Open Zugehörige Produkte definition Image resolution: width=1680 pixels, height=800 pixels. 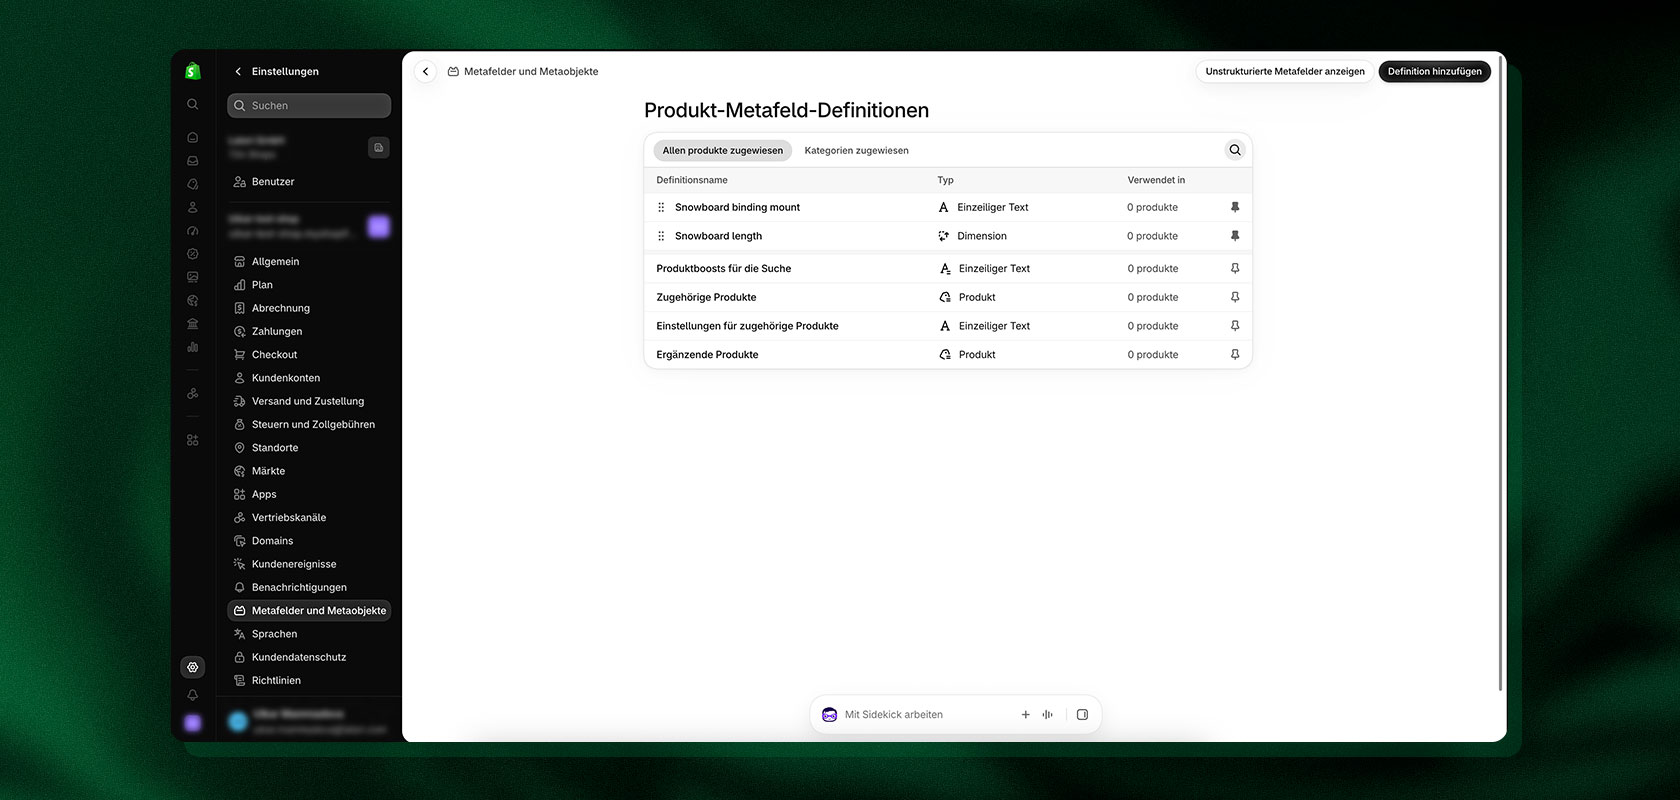(x=948, y=297)
